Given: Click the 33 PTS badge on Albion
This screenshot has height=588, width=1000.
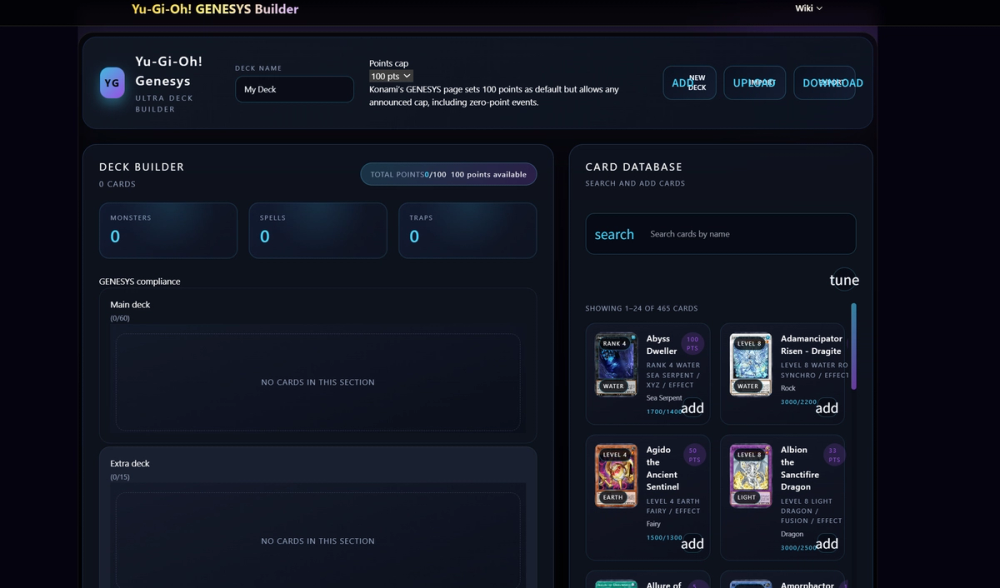Looking at the screenshot, I should coord(834,455).
